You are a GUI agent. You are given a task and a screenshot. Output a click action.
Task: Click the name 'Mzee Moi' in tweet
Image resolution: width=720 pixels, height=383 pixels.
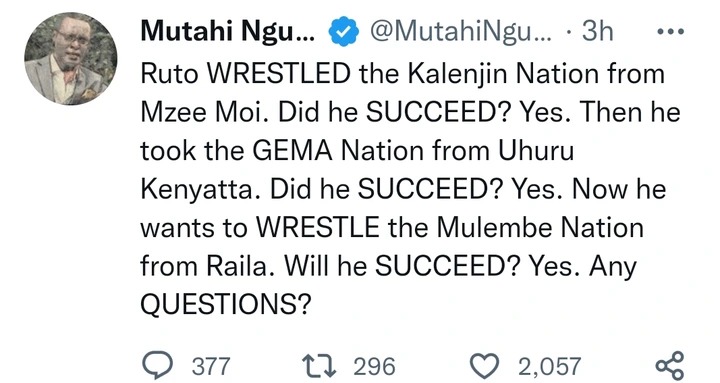click(x=204, y=112)
